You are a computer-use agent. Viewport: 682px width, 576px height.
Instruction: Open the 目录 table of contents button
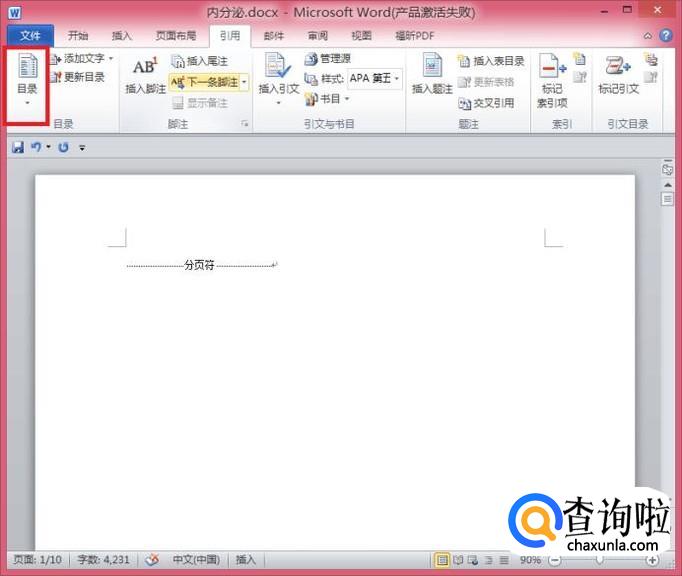27,81
